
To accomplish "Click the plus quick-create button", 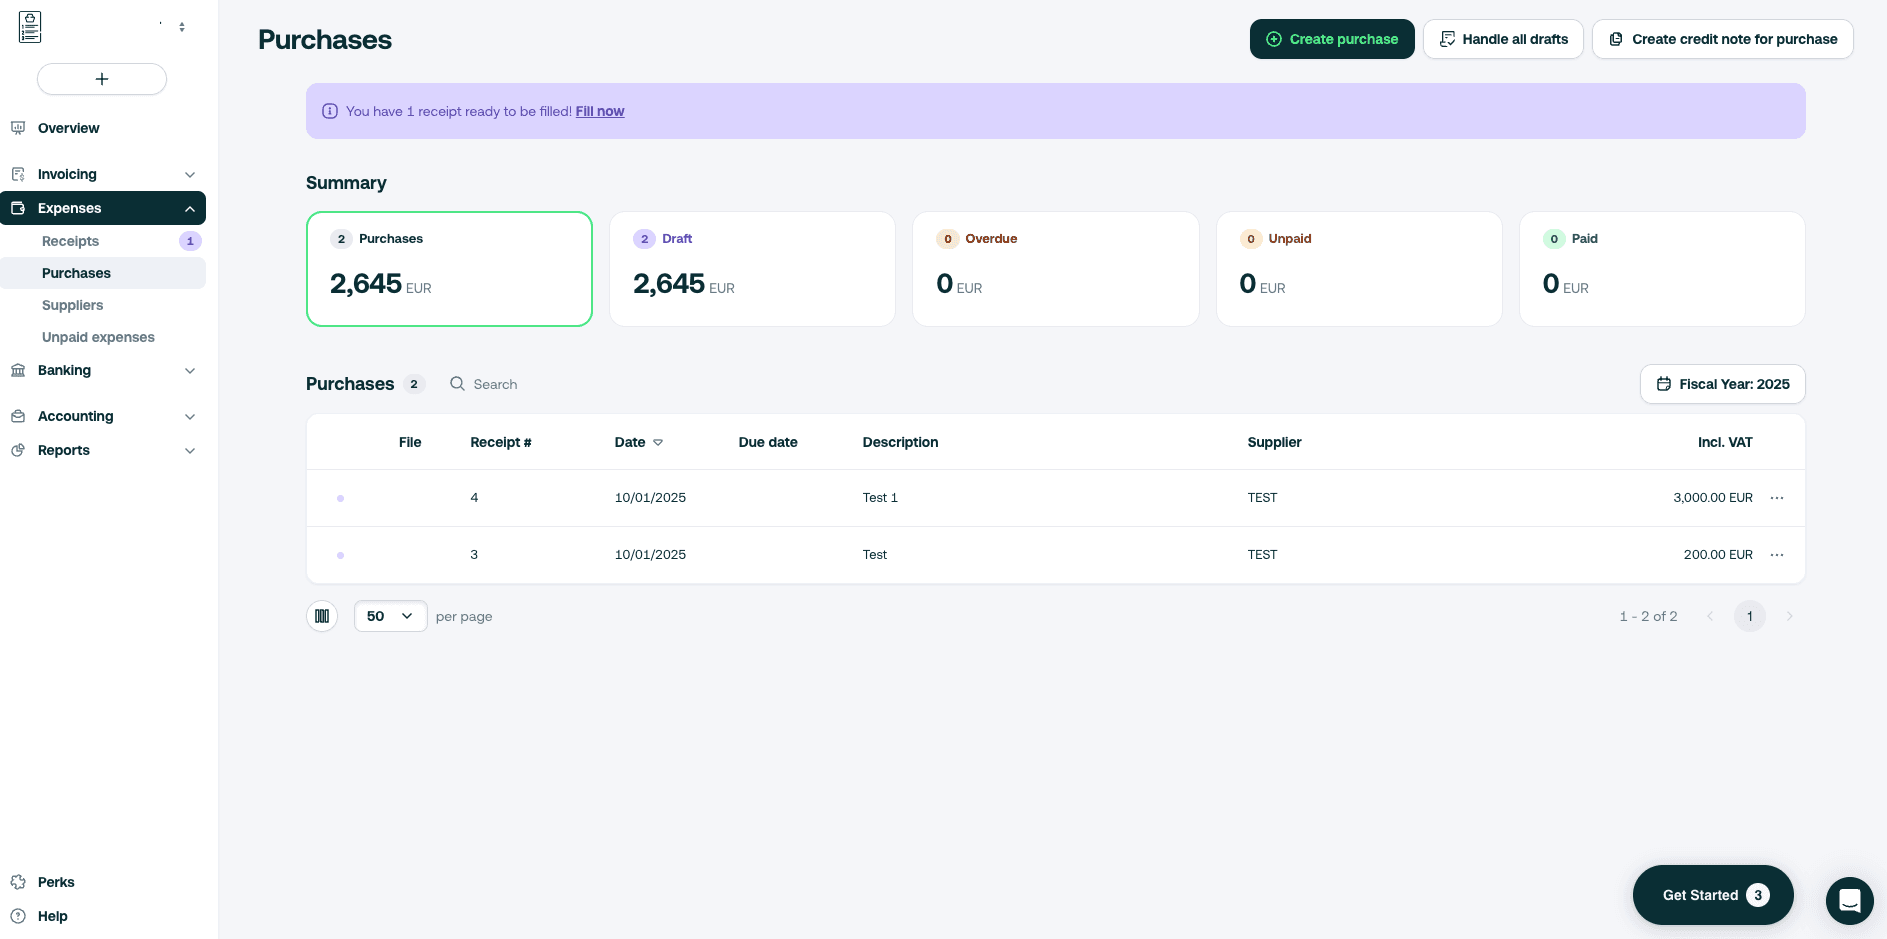I will click(x=102, y=79).
